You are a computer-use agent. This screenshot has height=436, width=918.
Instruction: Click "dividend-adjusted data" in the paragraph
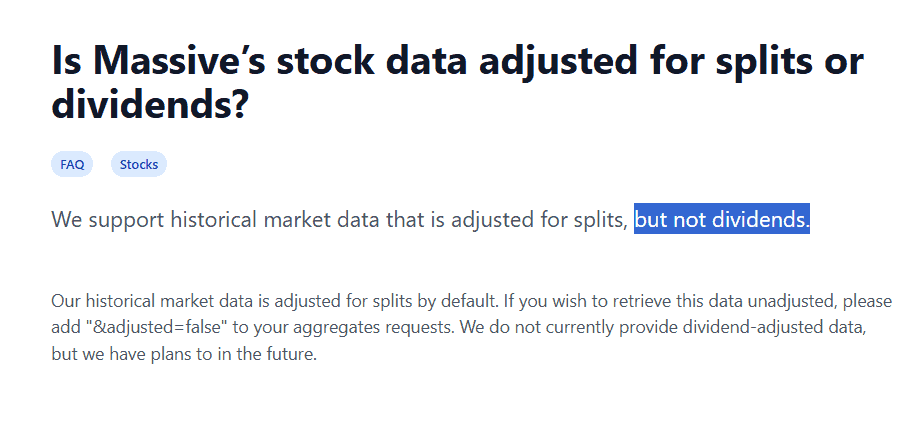[x=787, y=328]
